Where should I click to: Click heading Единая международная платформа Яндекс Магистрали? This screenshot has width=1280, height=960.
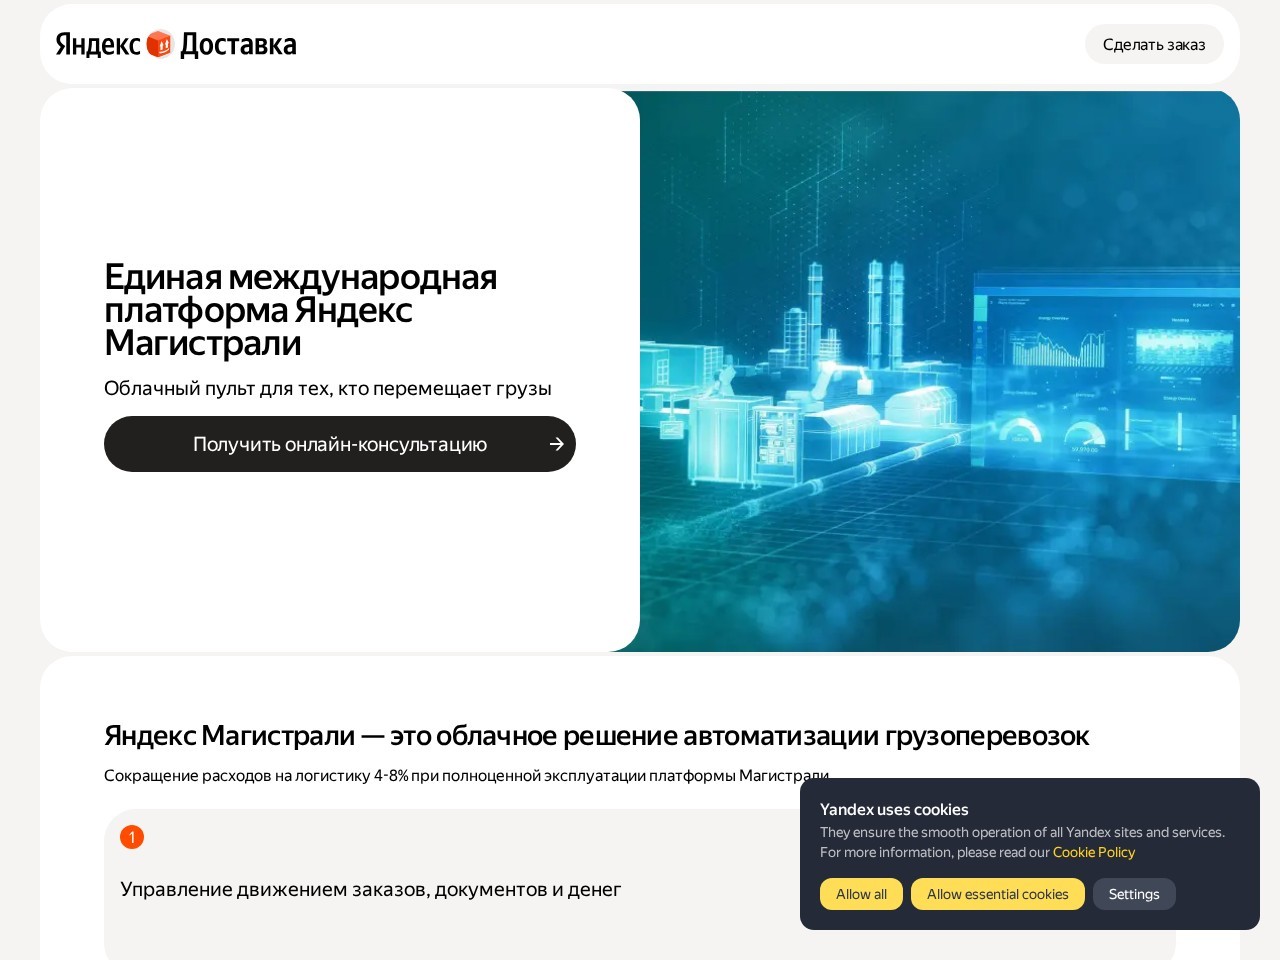point(301,310)
